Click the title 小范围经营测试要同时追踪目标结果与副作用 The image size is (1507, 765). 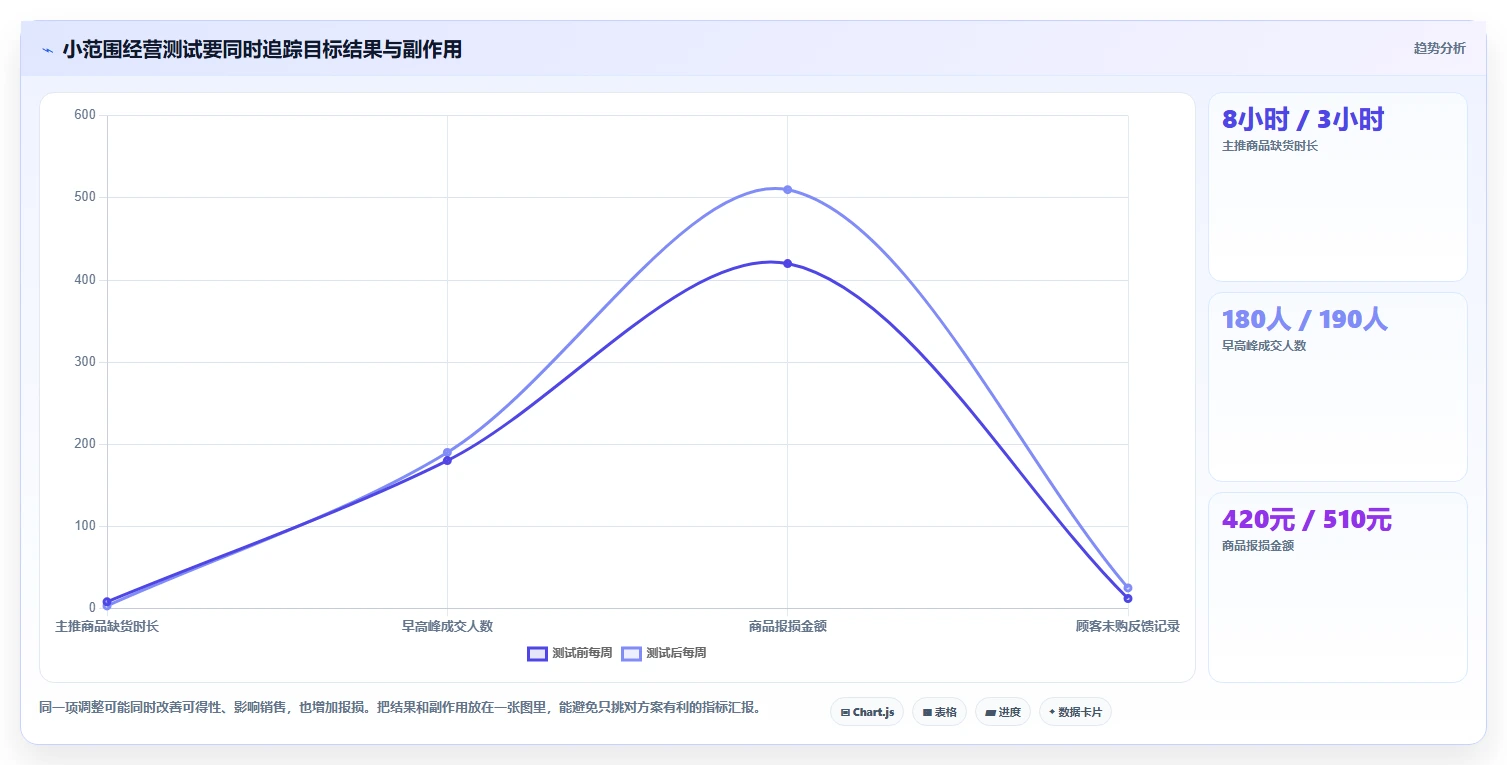[262, 50]
